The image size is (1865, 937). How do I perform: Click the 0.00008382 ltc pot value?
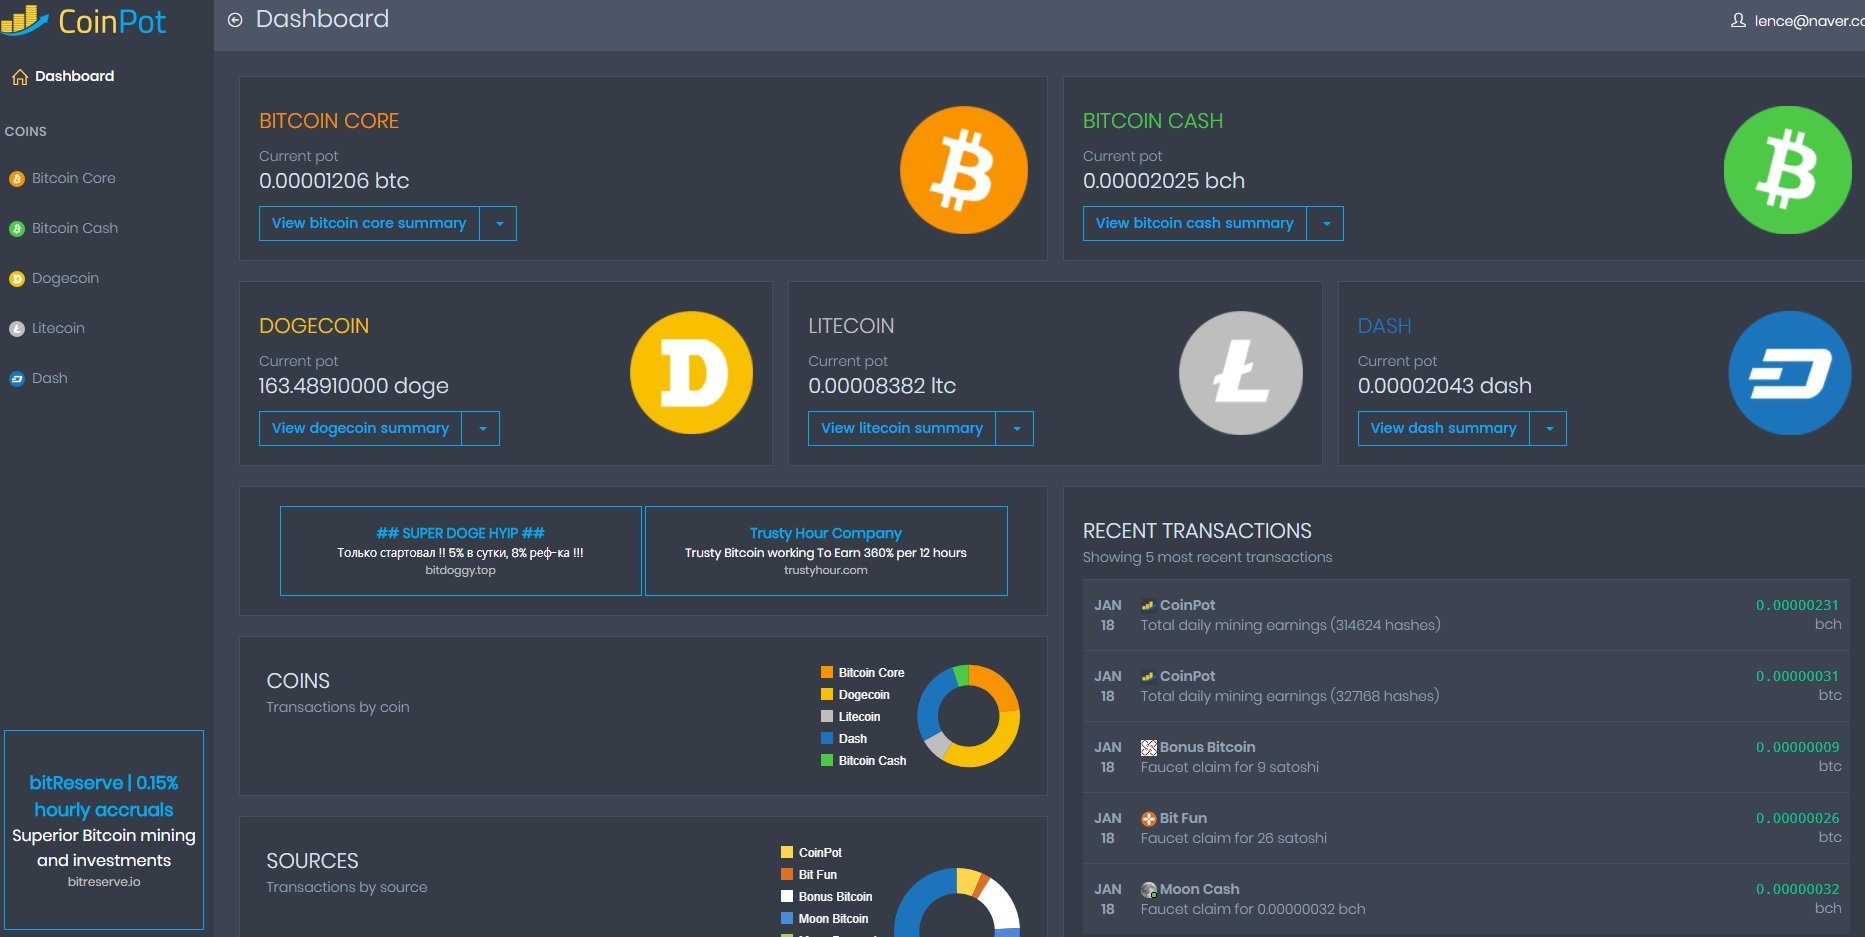pos(882,386)
